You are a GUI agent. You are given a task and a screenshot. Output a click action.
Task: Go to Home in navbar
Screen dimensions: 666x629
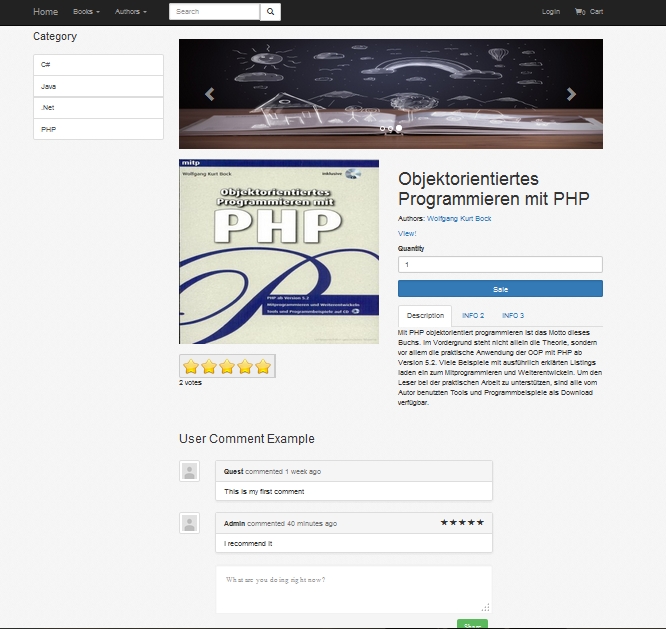[x=45, y=11]
